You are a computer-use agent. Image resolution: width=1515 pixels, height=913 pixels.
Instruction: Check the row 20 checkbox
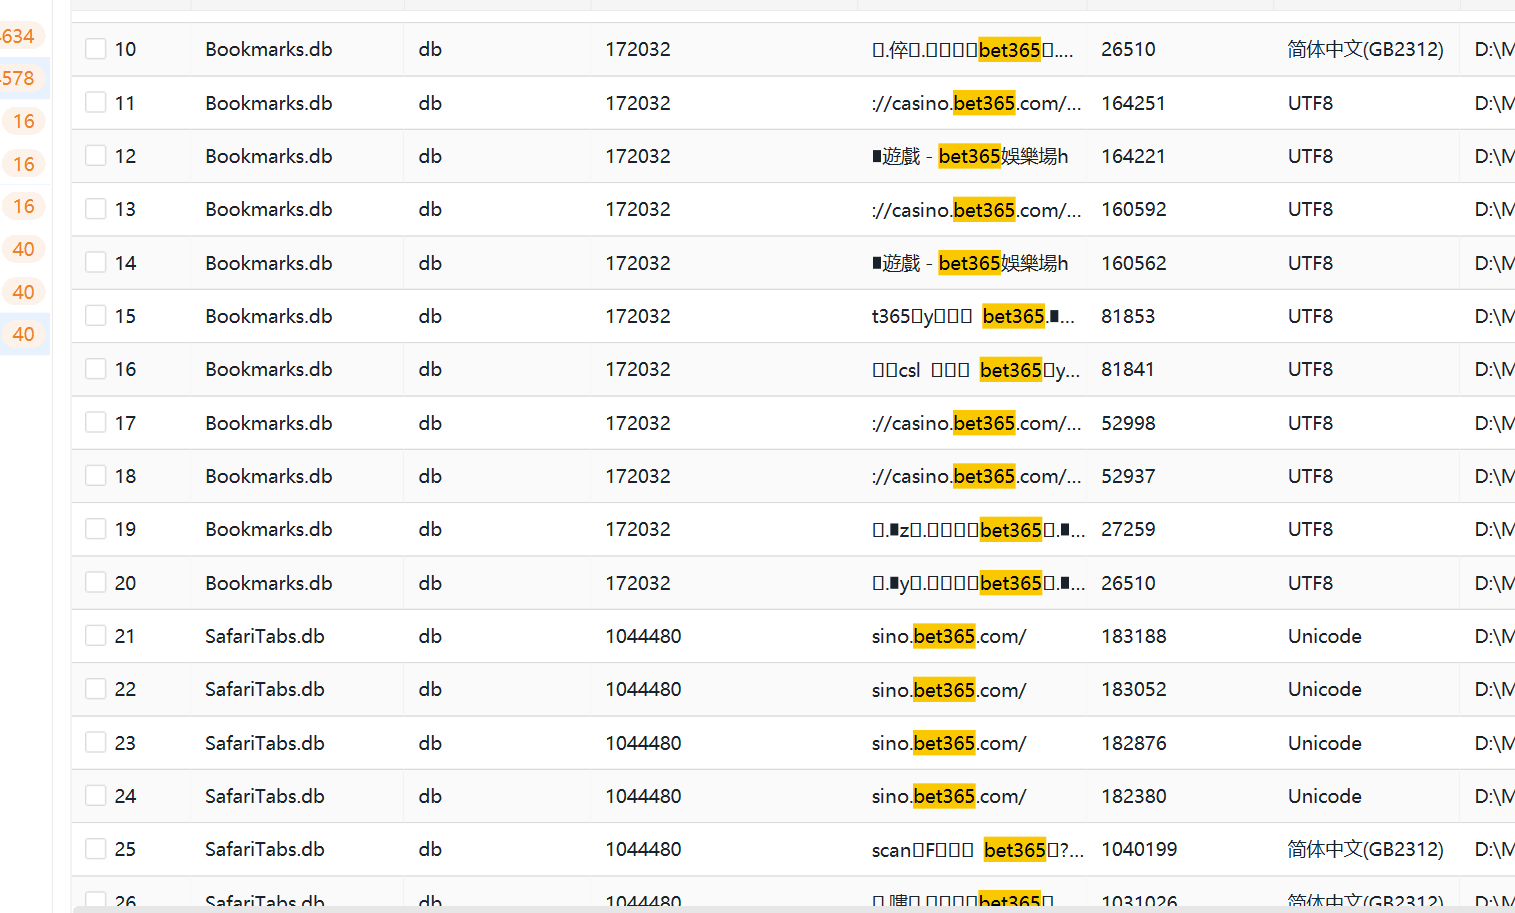96,582
